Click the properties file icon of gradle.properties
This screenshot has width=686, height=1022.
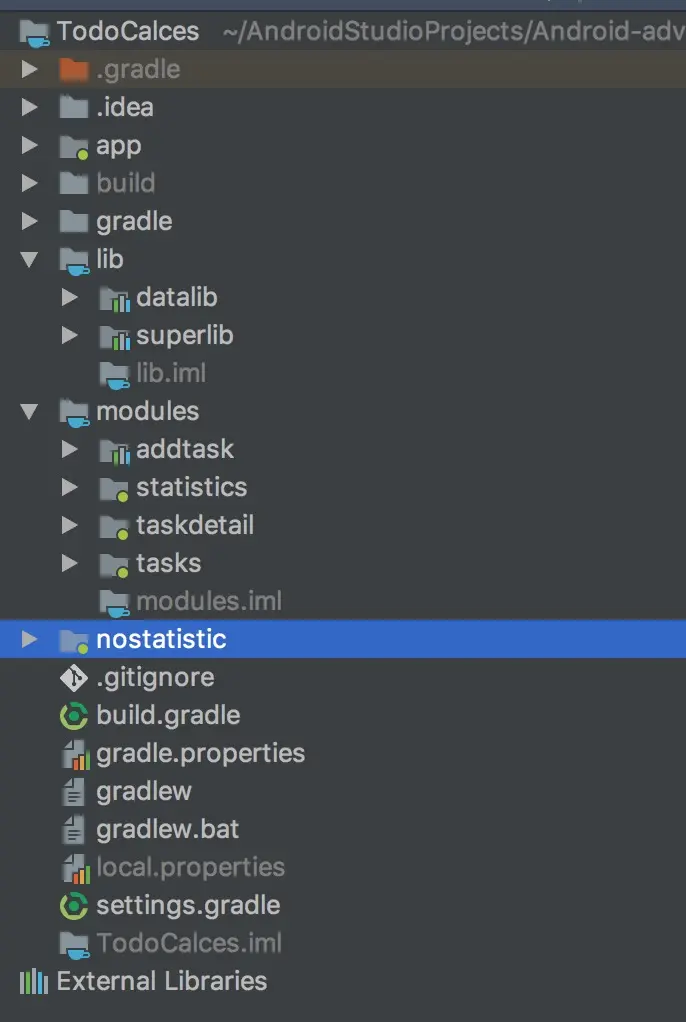tap(75, 754)
